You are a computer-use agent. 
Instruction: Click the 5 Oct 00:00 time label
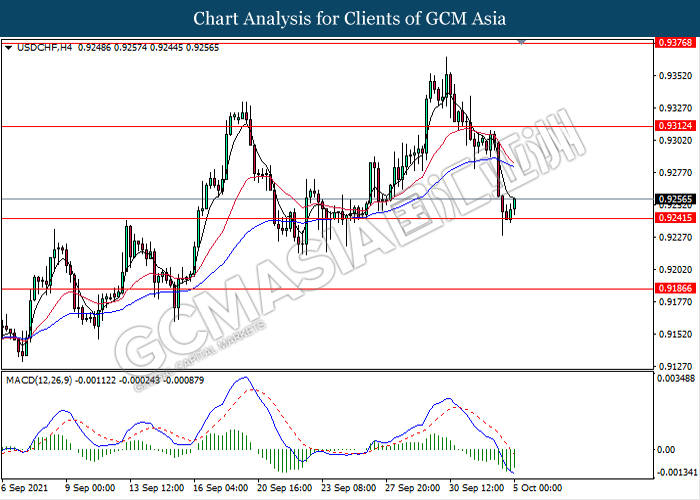(538, 488)
